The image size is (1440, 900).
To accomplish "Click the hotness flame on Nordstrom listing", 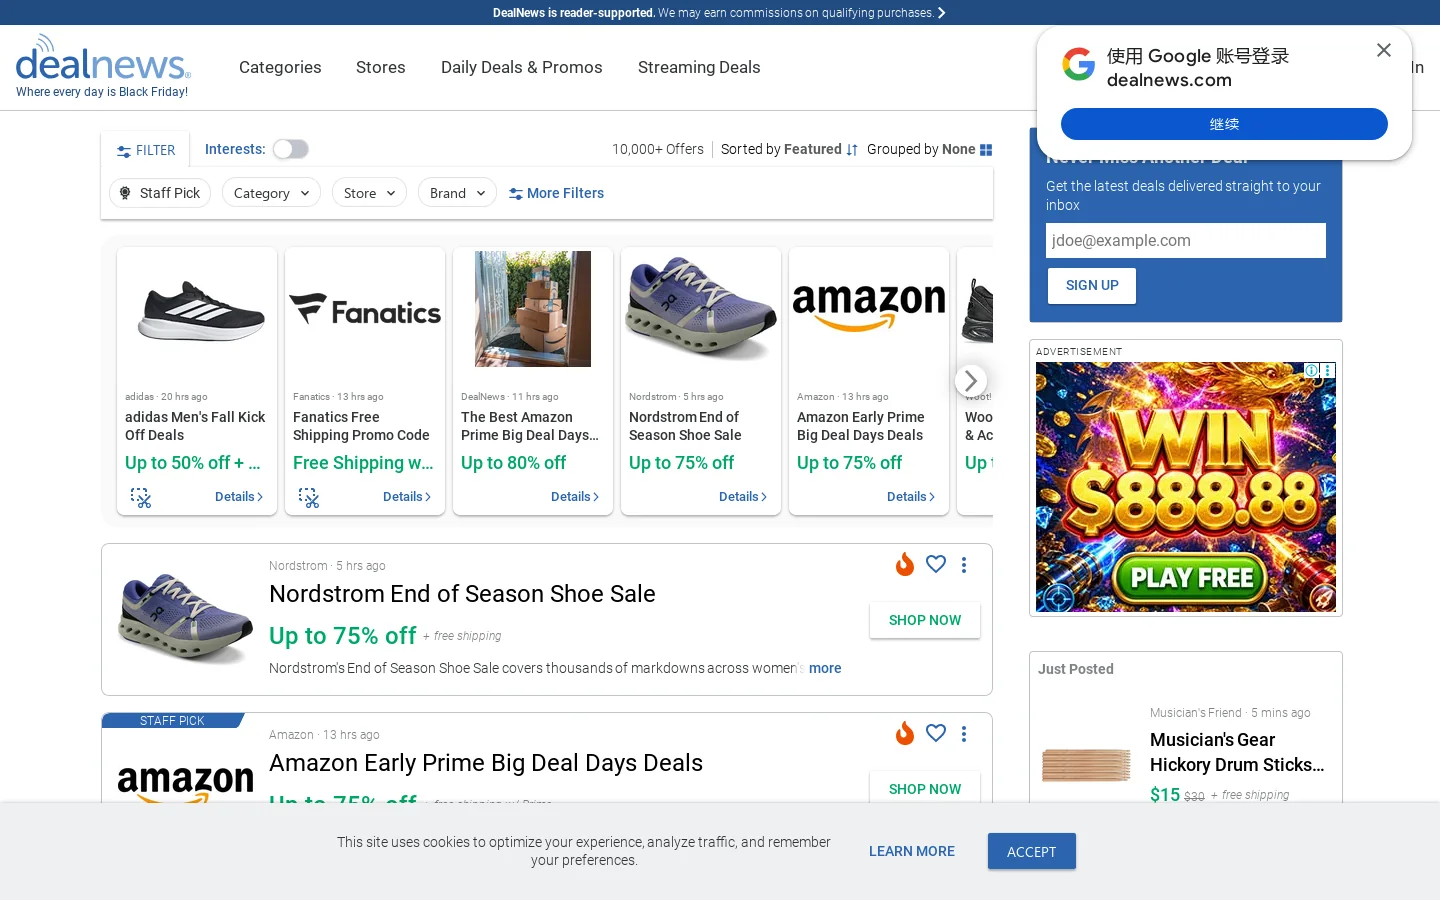I will click(905, 564).
